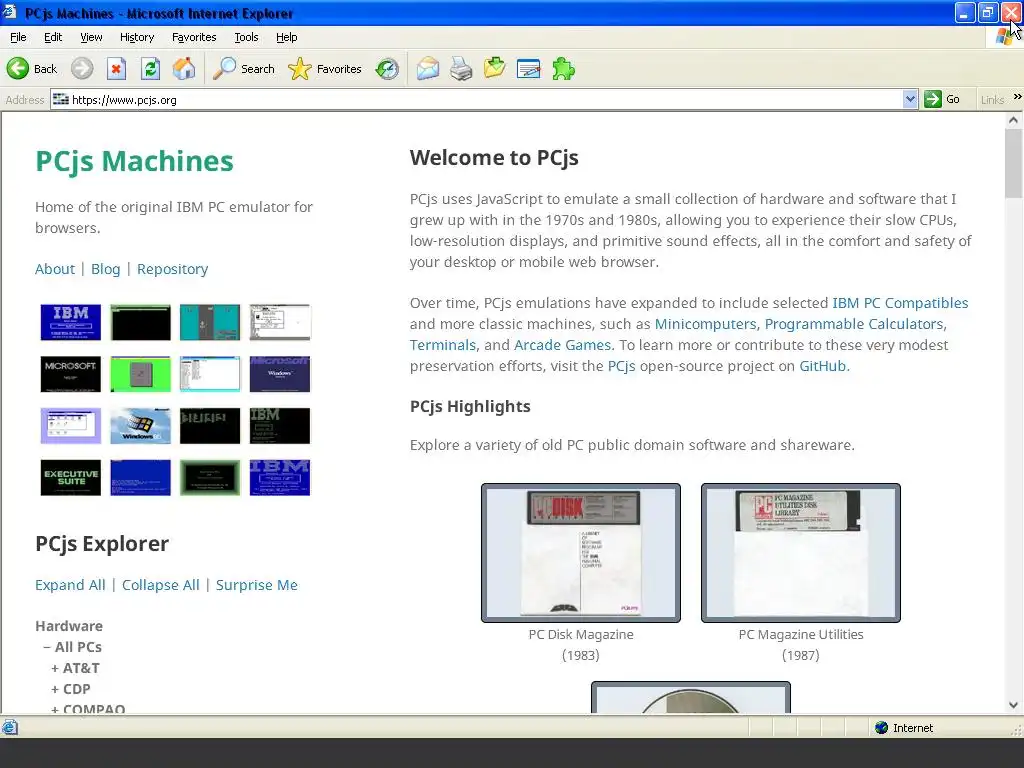Print the page with the printer icon
Viewport: 1024px width, 768px height.
click(x=461, y=69)
